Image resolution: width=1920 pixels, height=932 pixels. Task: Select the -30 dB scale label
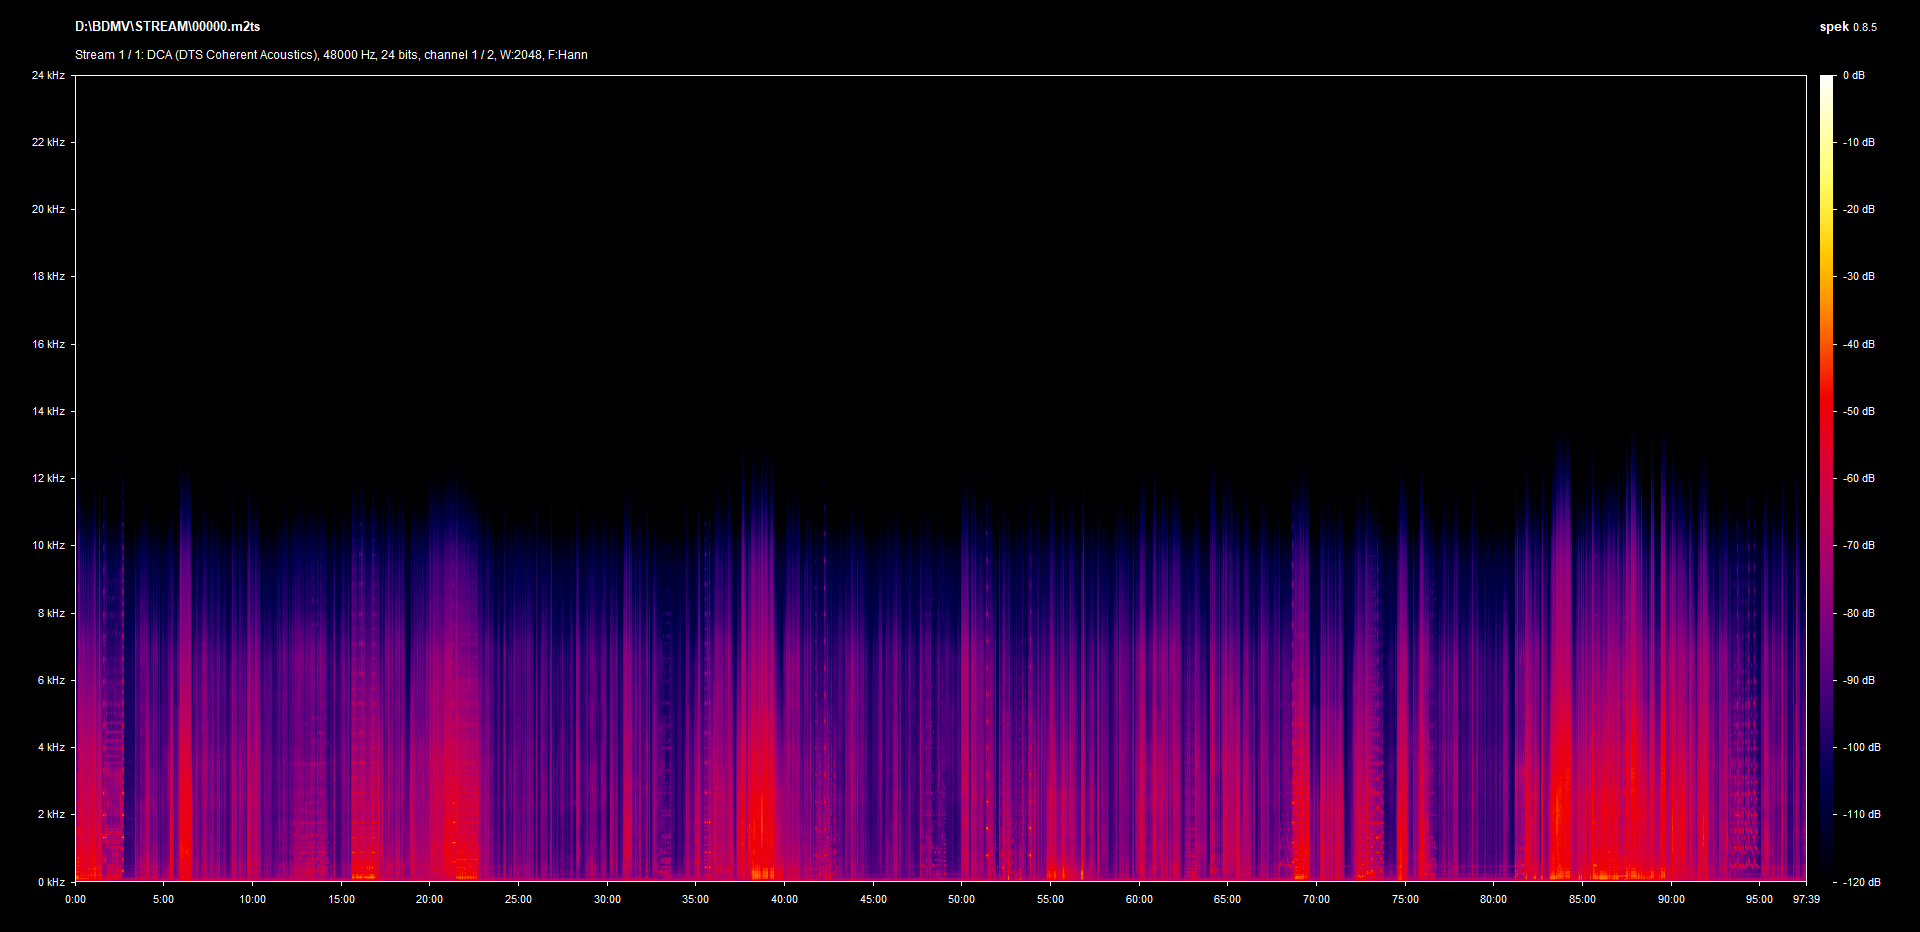pos(1859,276)
